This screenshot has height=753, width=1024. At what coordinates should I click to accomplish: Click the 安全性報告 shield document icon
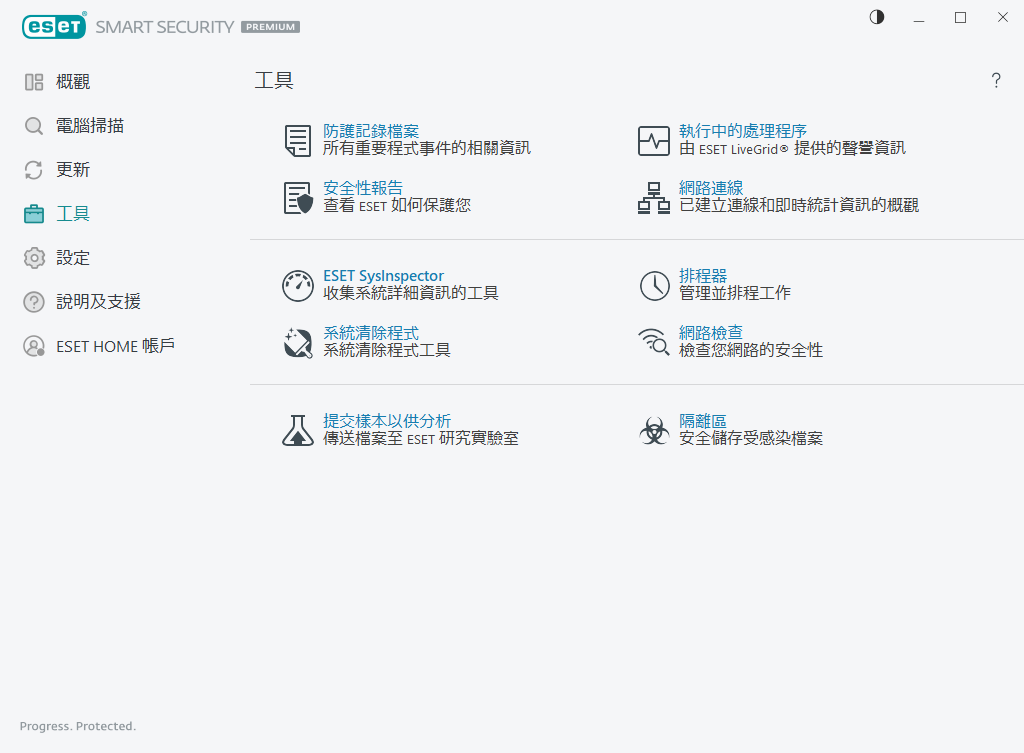298,198
